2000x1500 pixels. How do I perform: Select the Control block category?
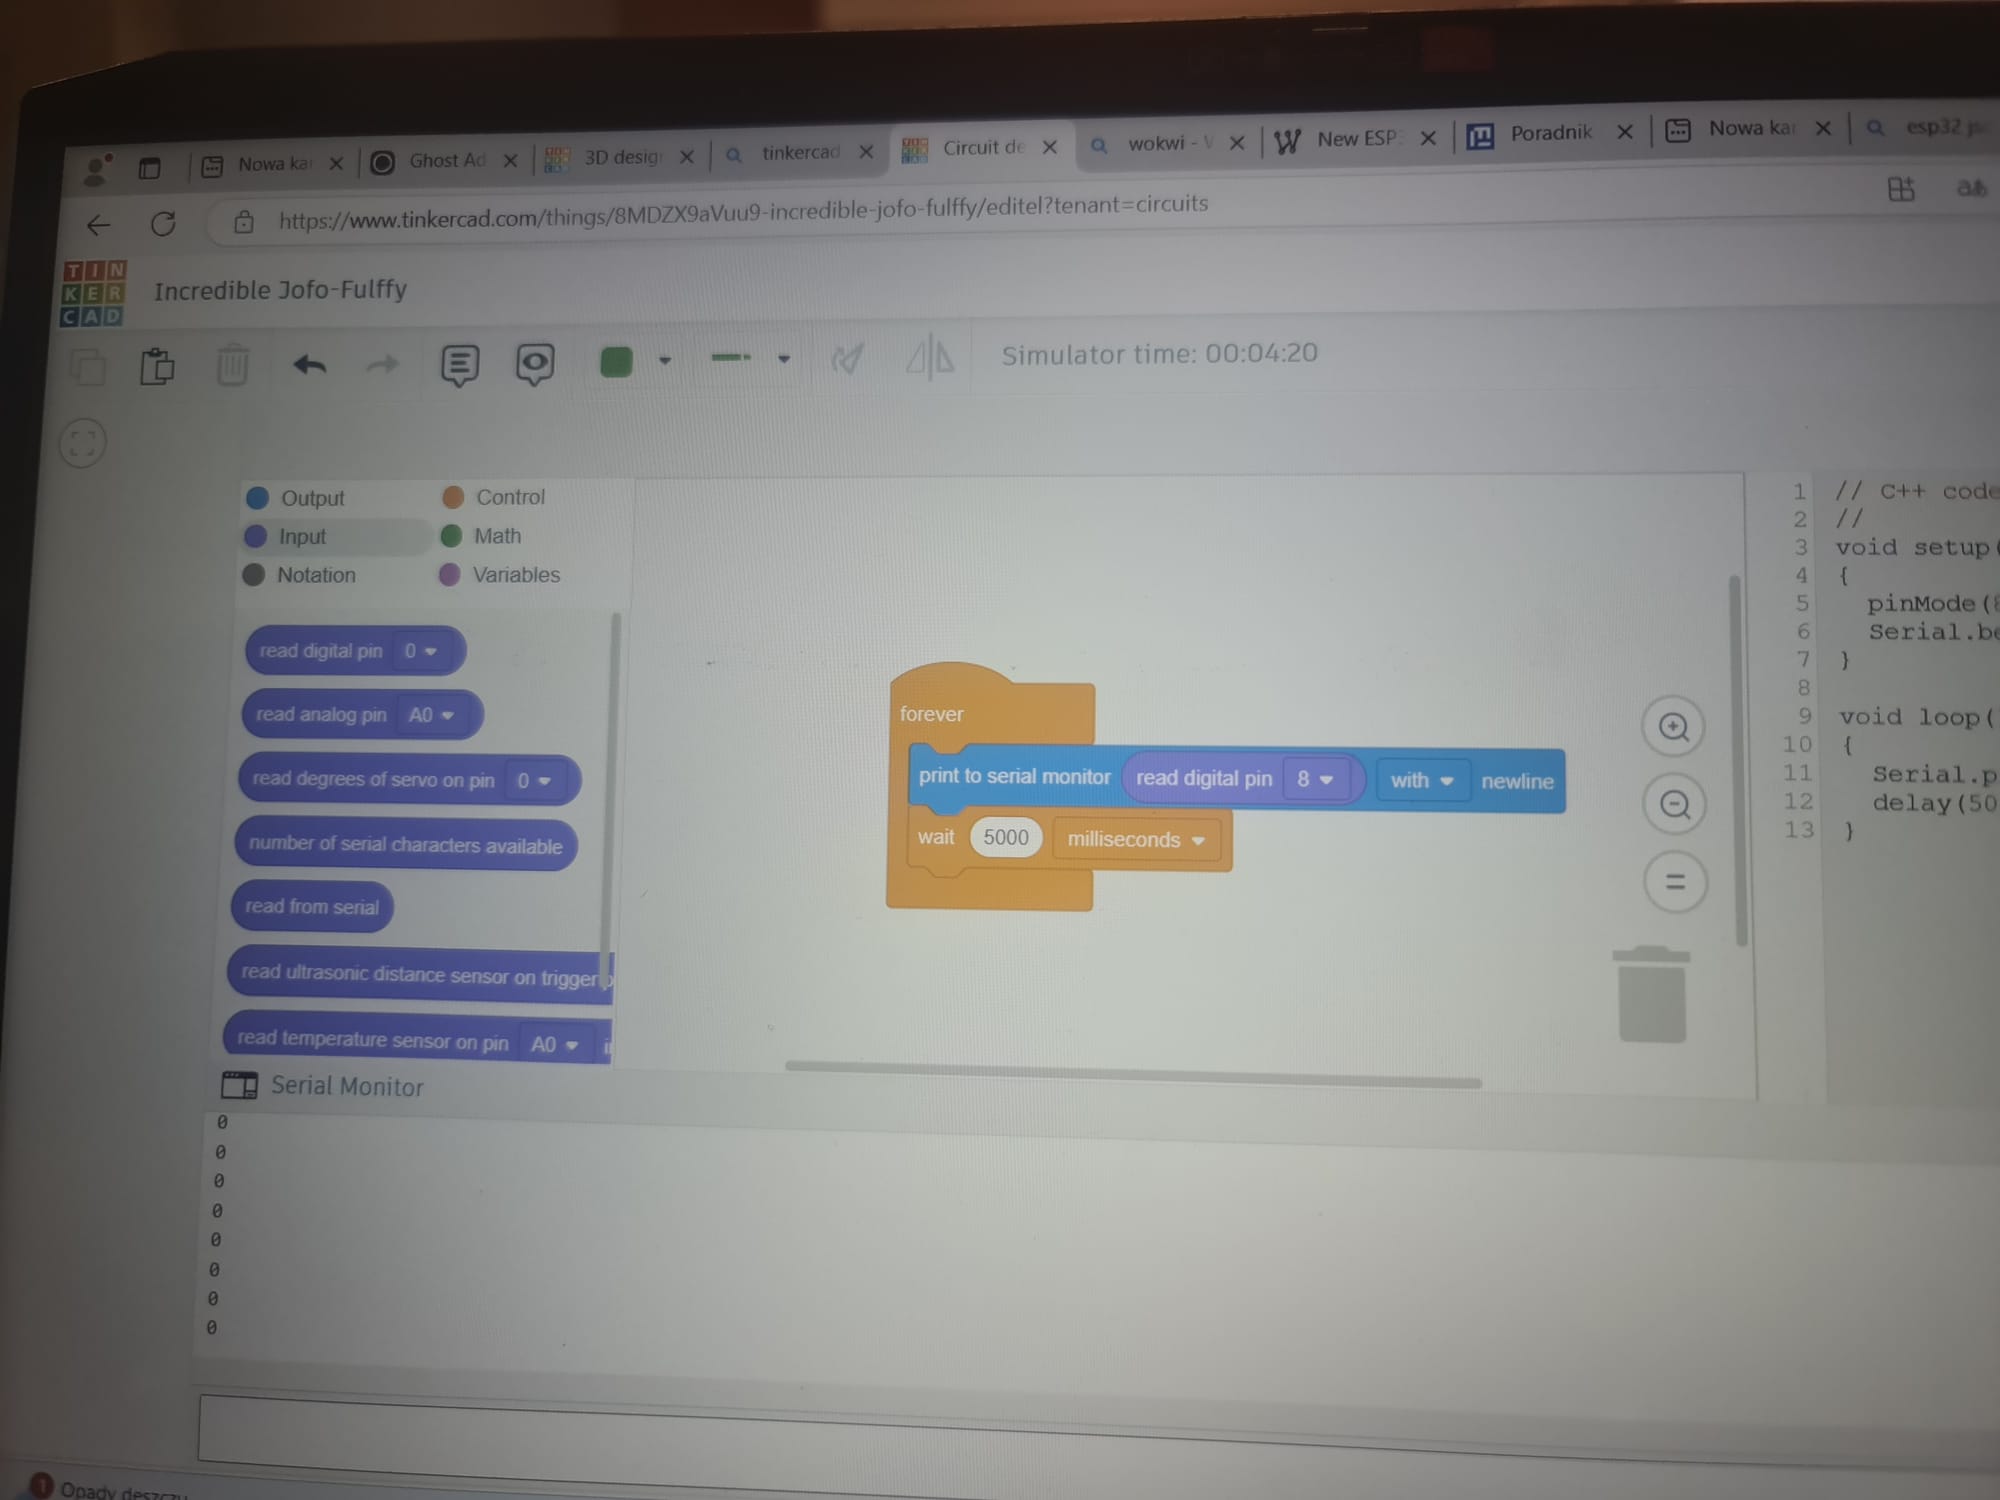494,497
